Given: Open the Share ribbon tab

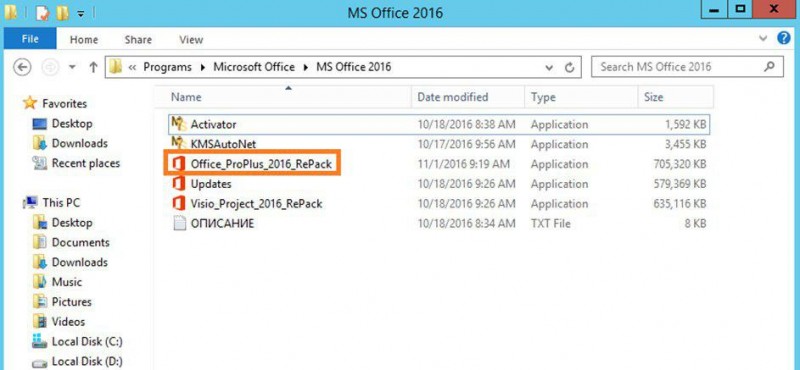Looking at the screenshot, I should point(138,39).
